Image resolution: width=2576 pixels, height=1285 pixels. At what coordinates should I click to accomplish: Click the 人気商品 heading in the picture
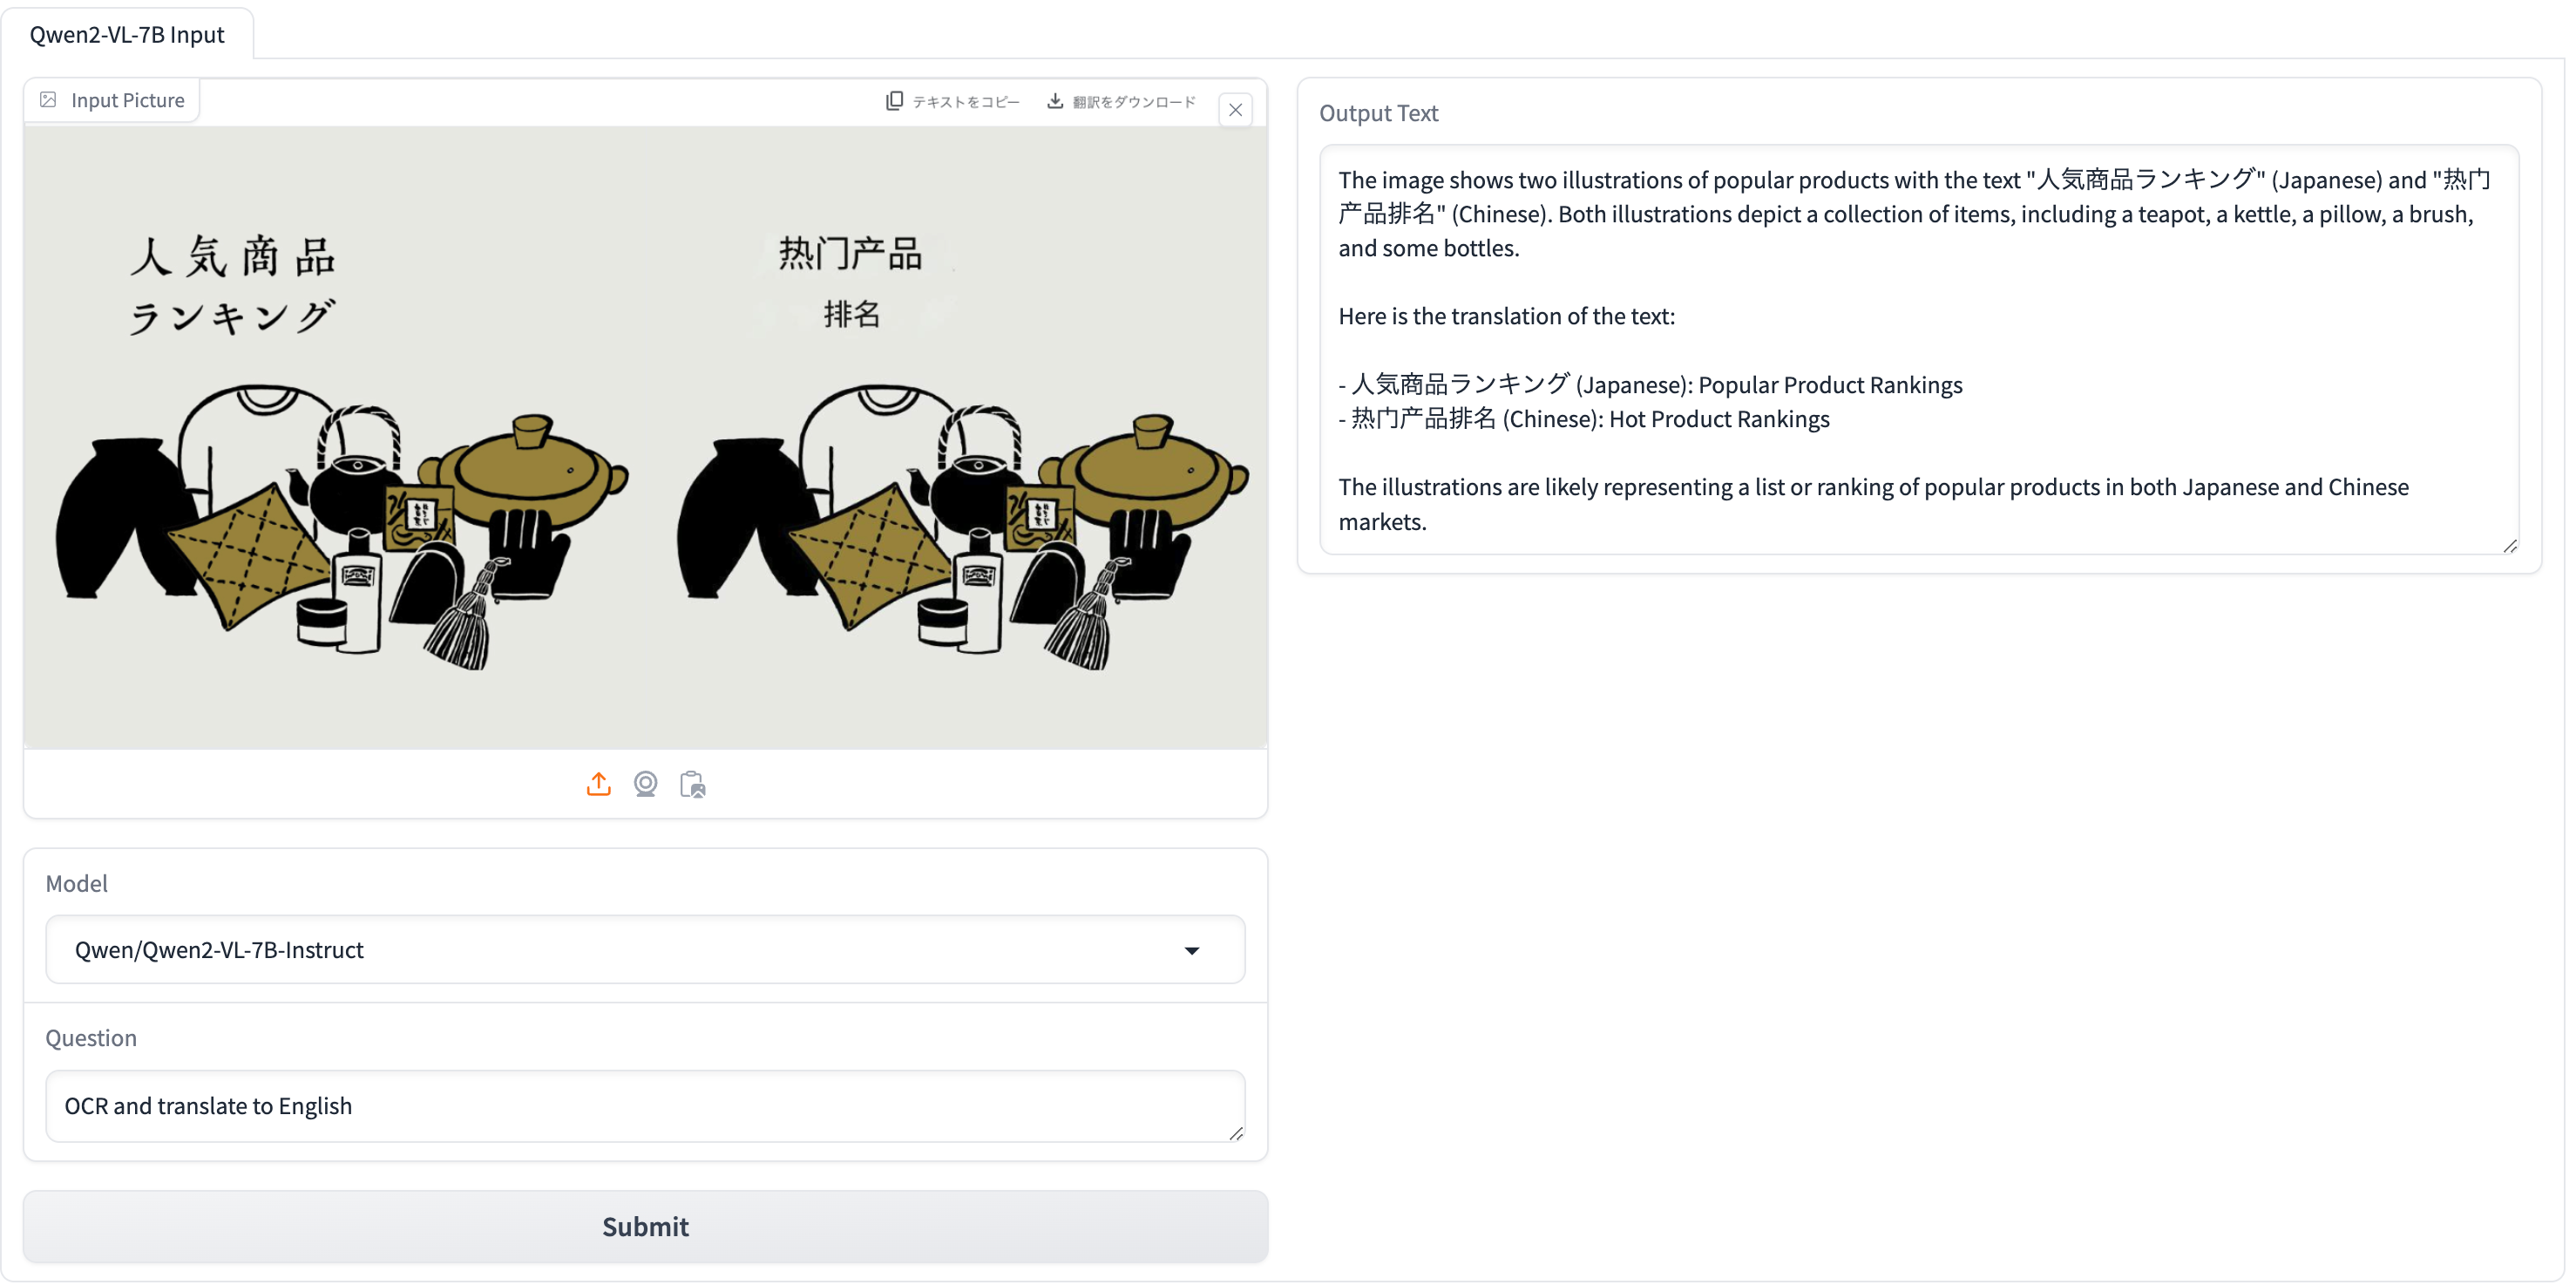232,257
